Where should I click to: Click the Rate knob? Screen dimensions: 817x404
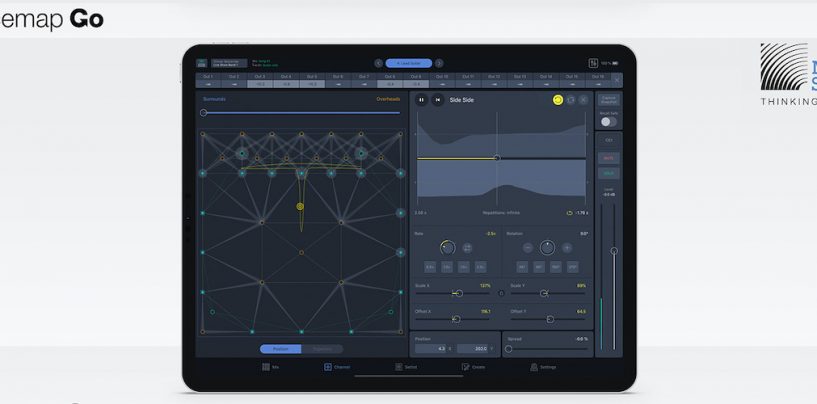coord(448,248)
